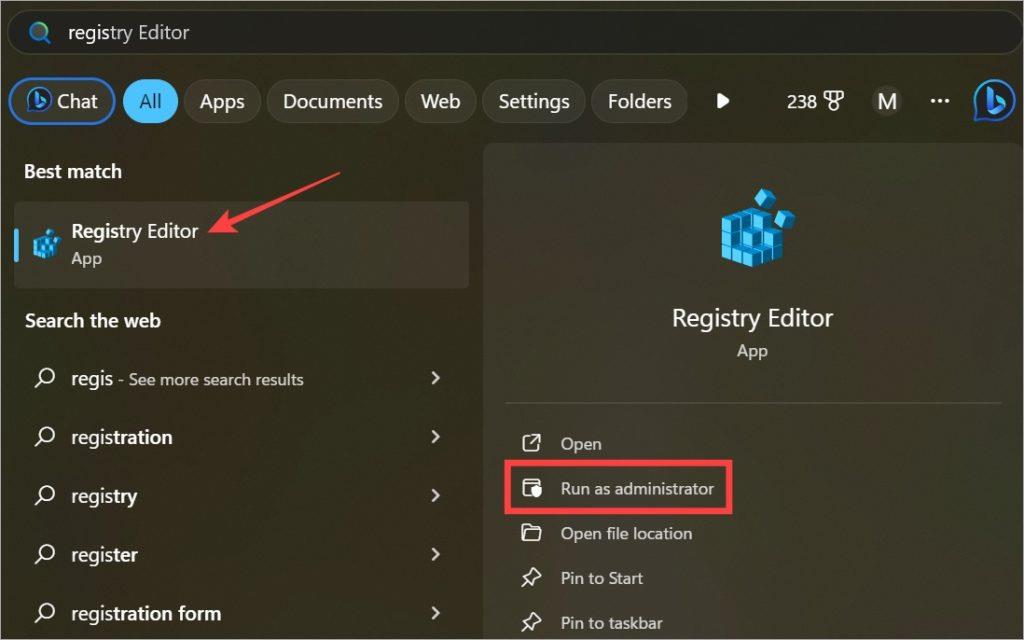This screenshot has height=640, width=1024.
Task: Open Bing Chat filter button
Action: [62, 101]
